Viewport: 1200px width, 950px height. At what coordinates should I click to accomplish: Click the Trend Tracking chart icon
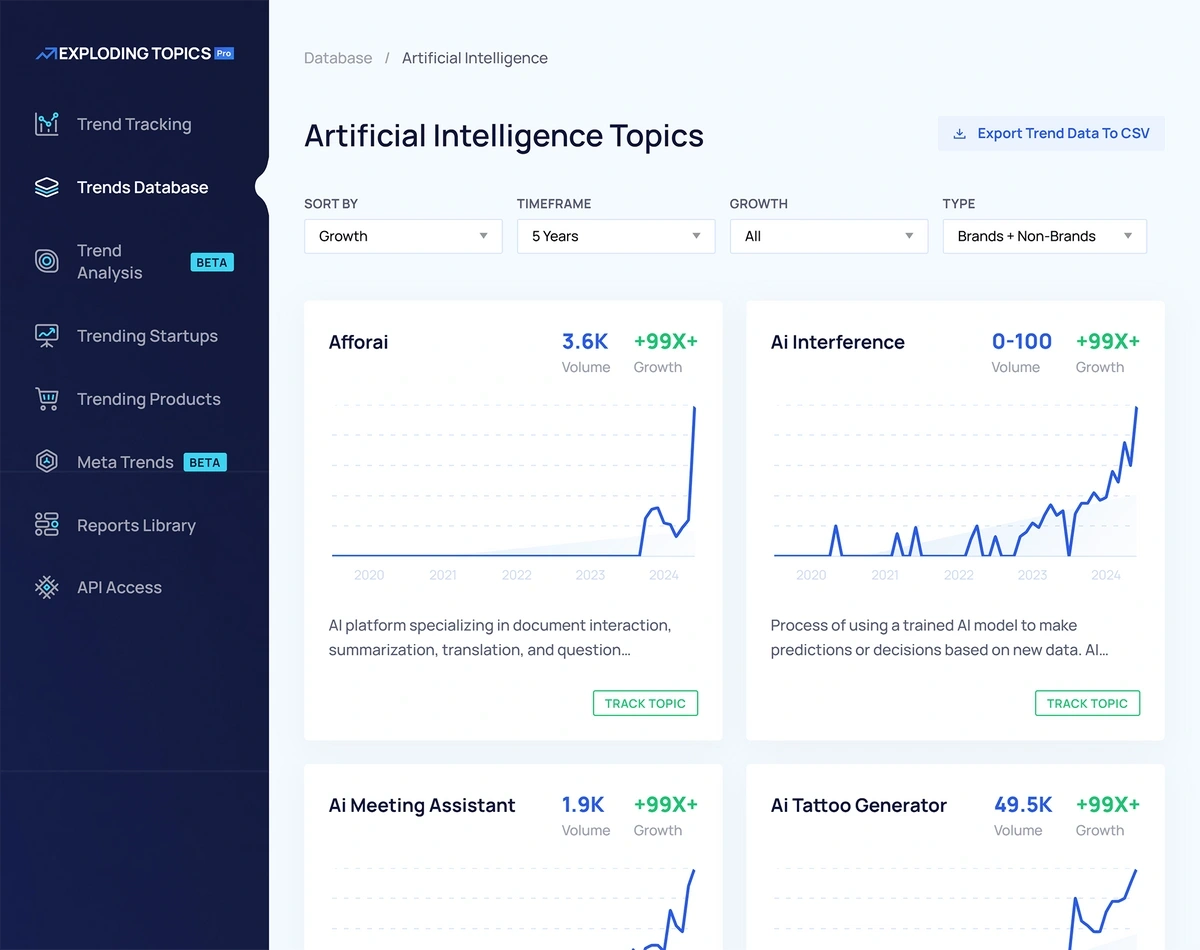pyautogui.click(x=47, y=124)
